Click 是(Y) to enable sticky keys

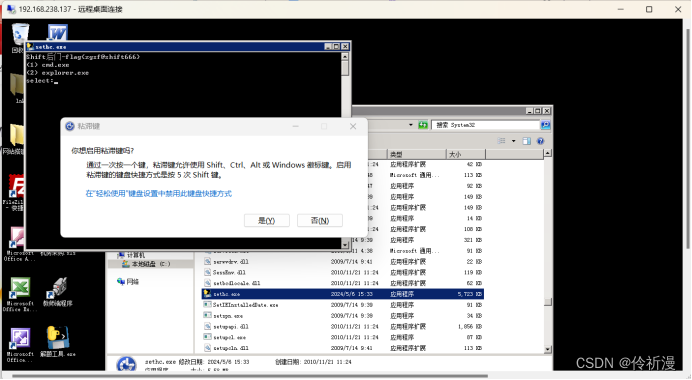[267, 220]
